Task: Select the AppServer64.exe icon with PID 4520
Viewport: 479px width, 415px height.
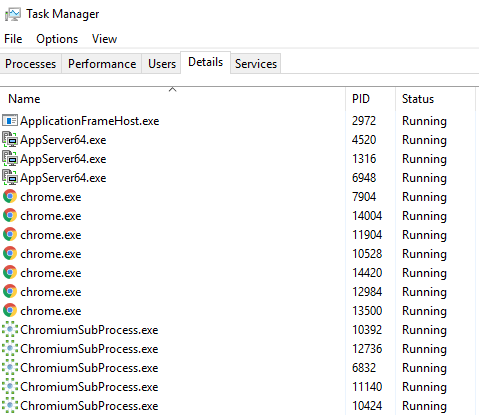Action: [10, 139]
